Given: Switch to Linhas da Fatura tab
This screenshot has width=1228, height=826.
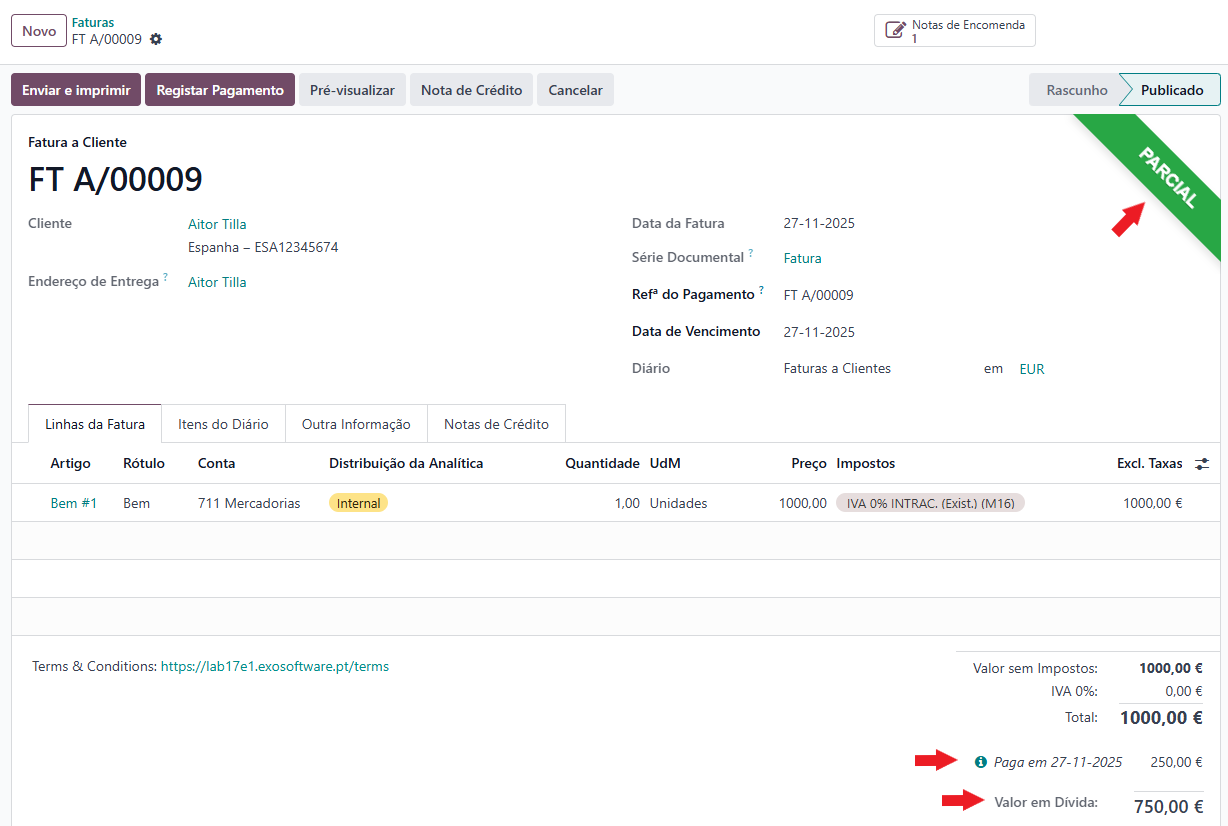Looking at the screenshot, I should tap(95, 424).
